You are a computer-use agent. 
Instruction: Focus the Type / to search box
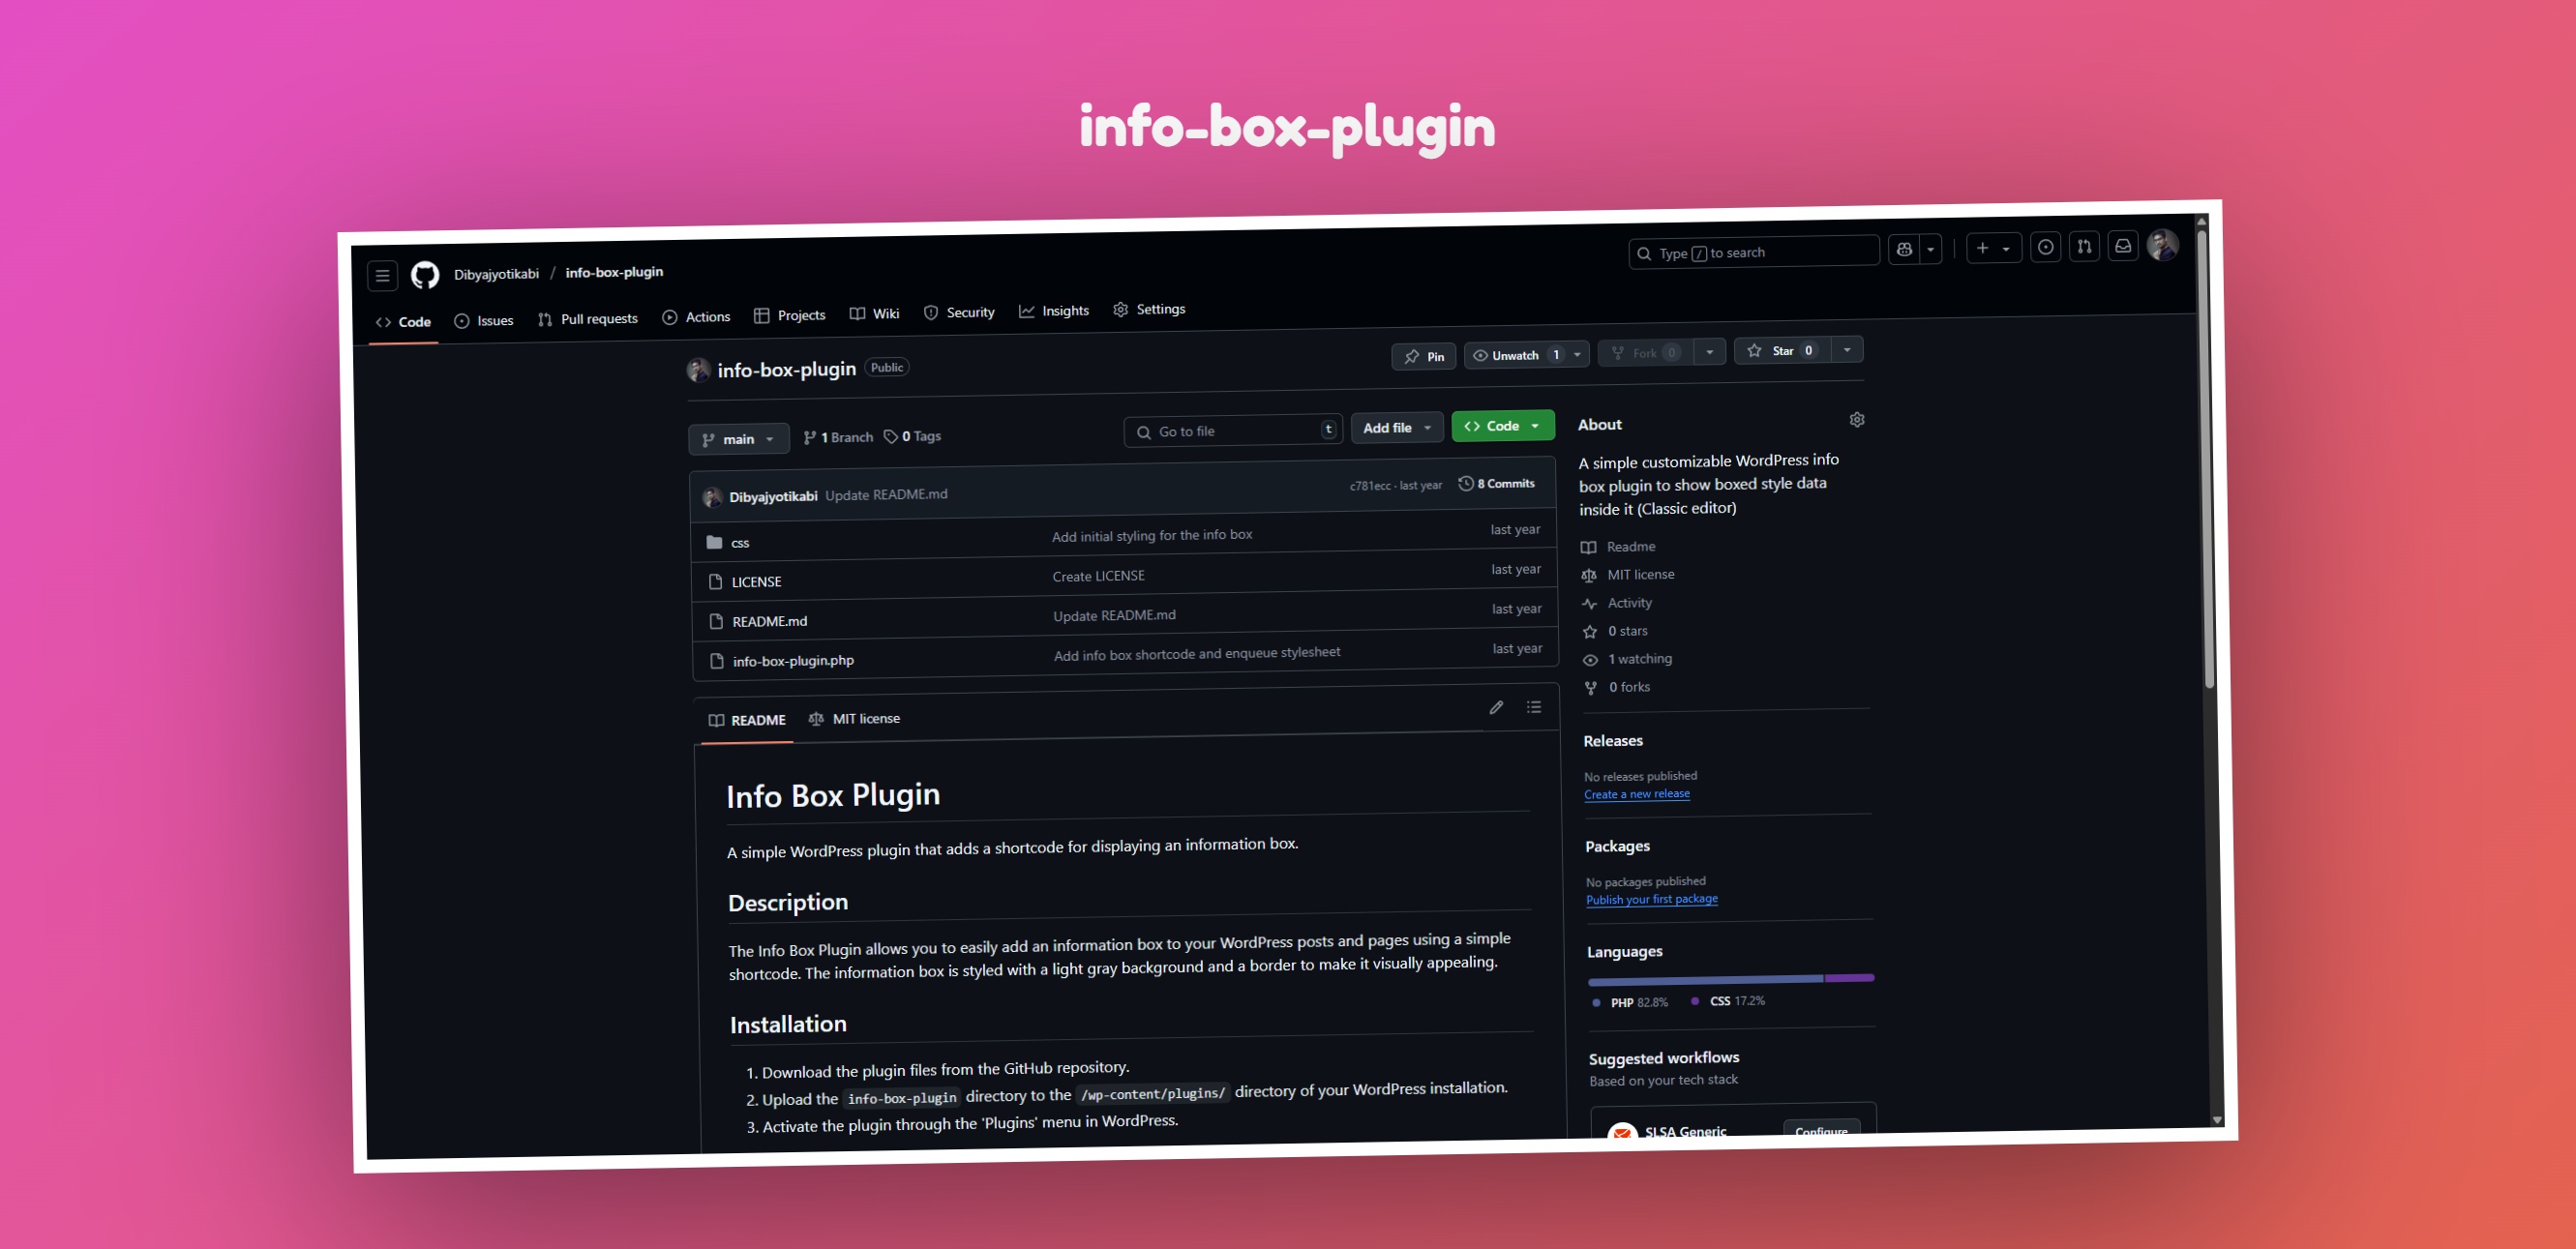point(1753,252)
